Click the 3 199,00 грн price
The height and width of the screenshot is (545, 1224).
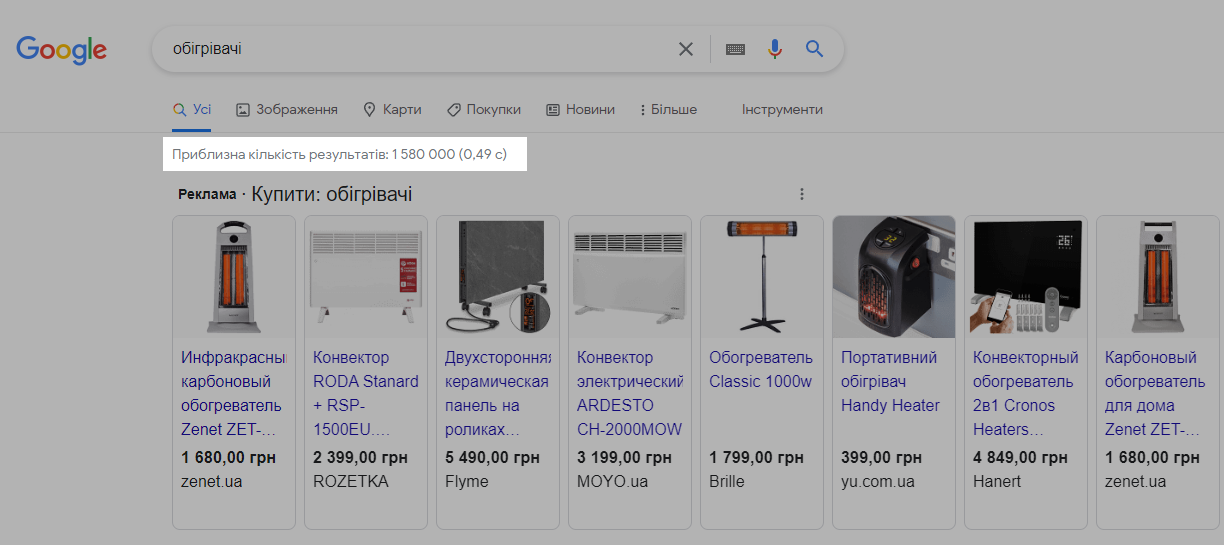coord(624,458)
